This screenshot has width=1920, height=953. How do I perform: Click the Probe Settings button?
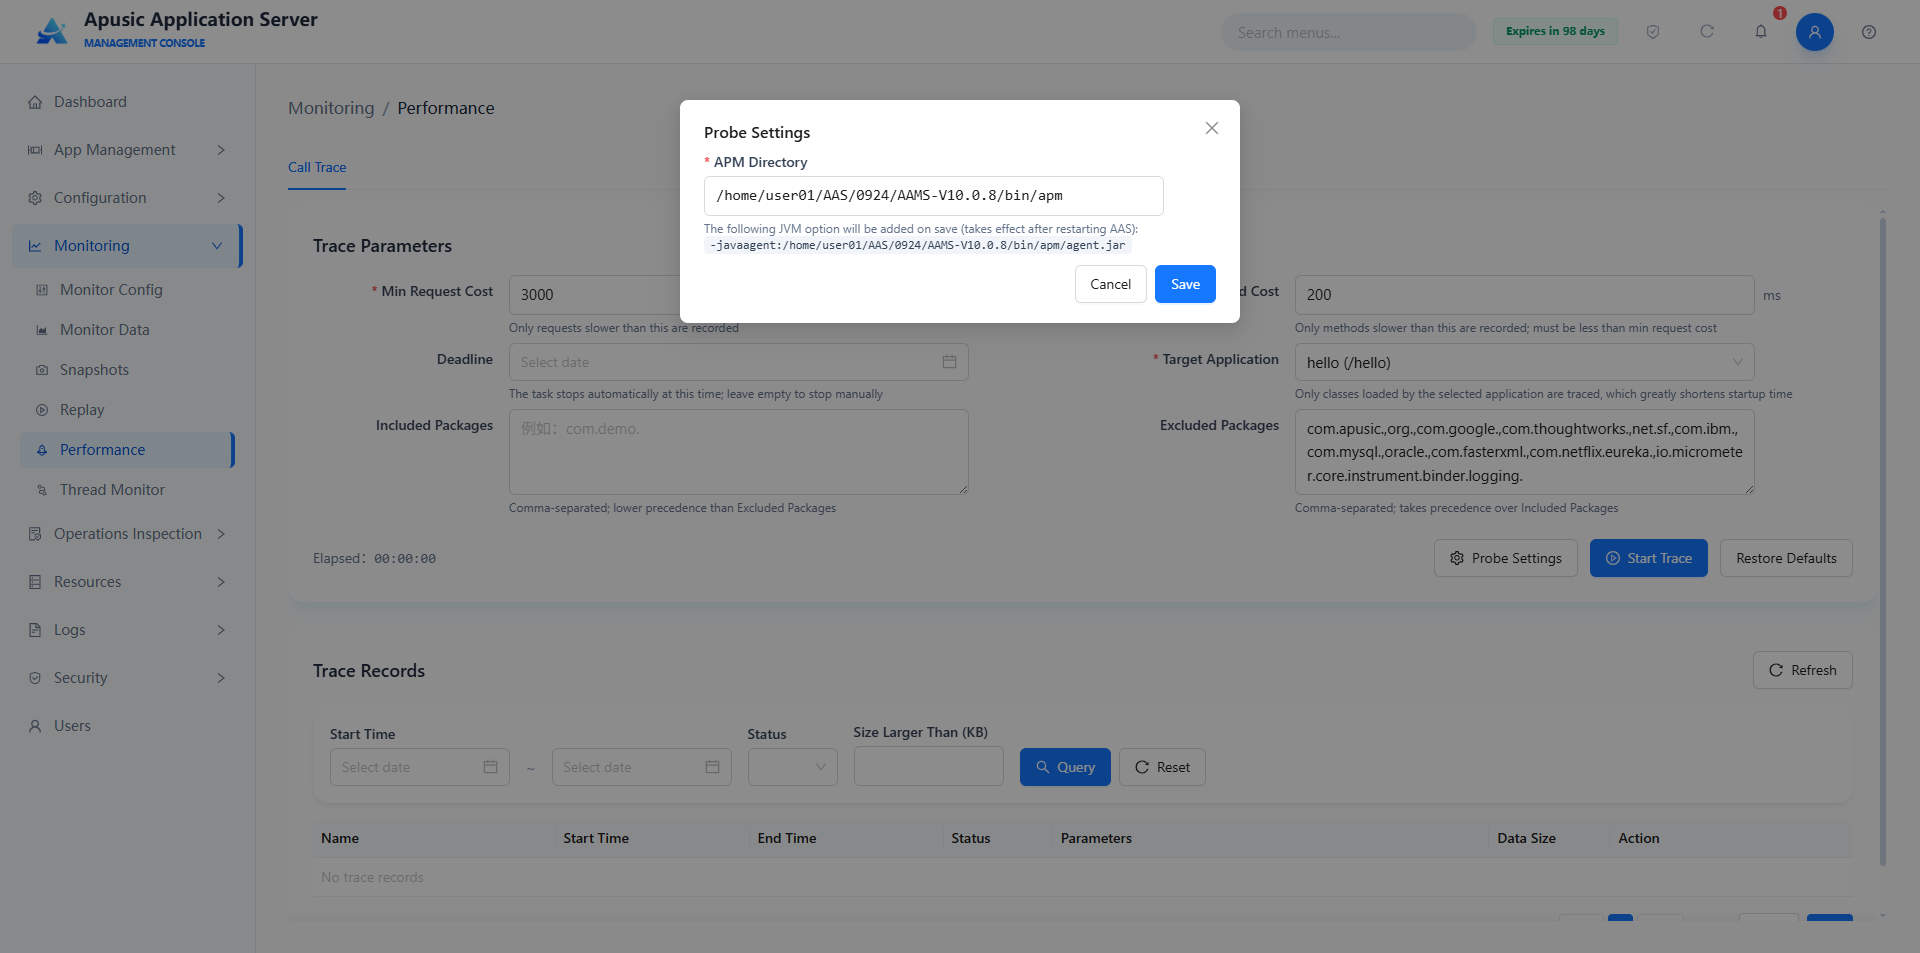tap(1505, 558)
